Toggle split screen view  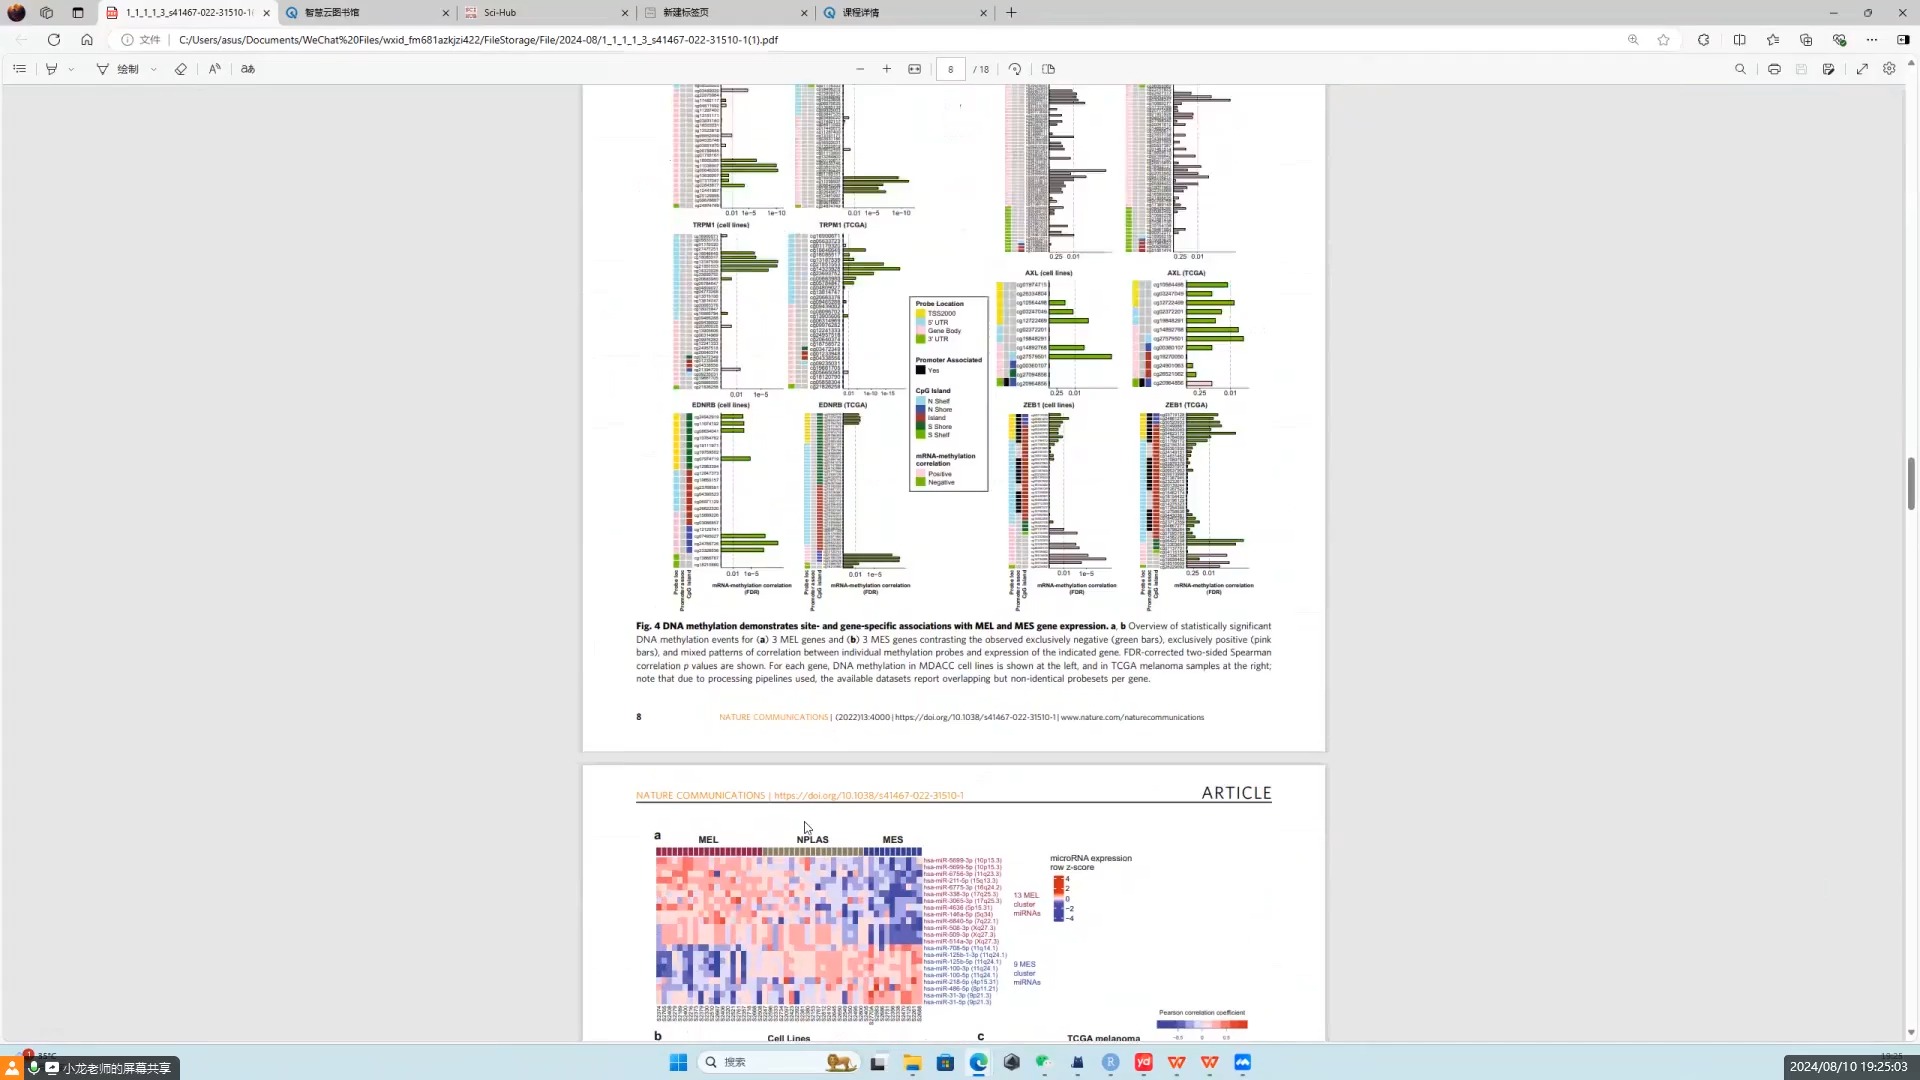click(x=1739, y=40)
